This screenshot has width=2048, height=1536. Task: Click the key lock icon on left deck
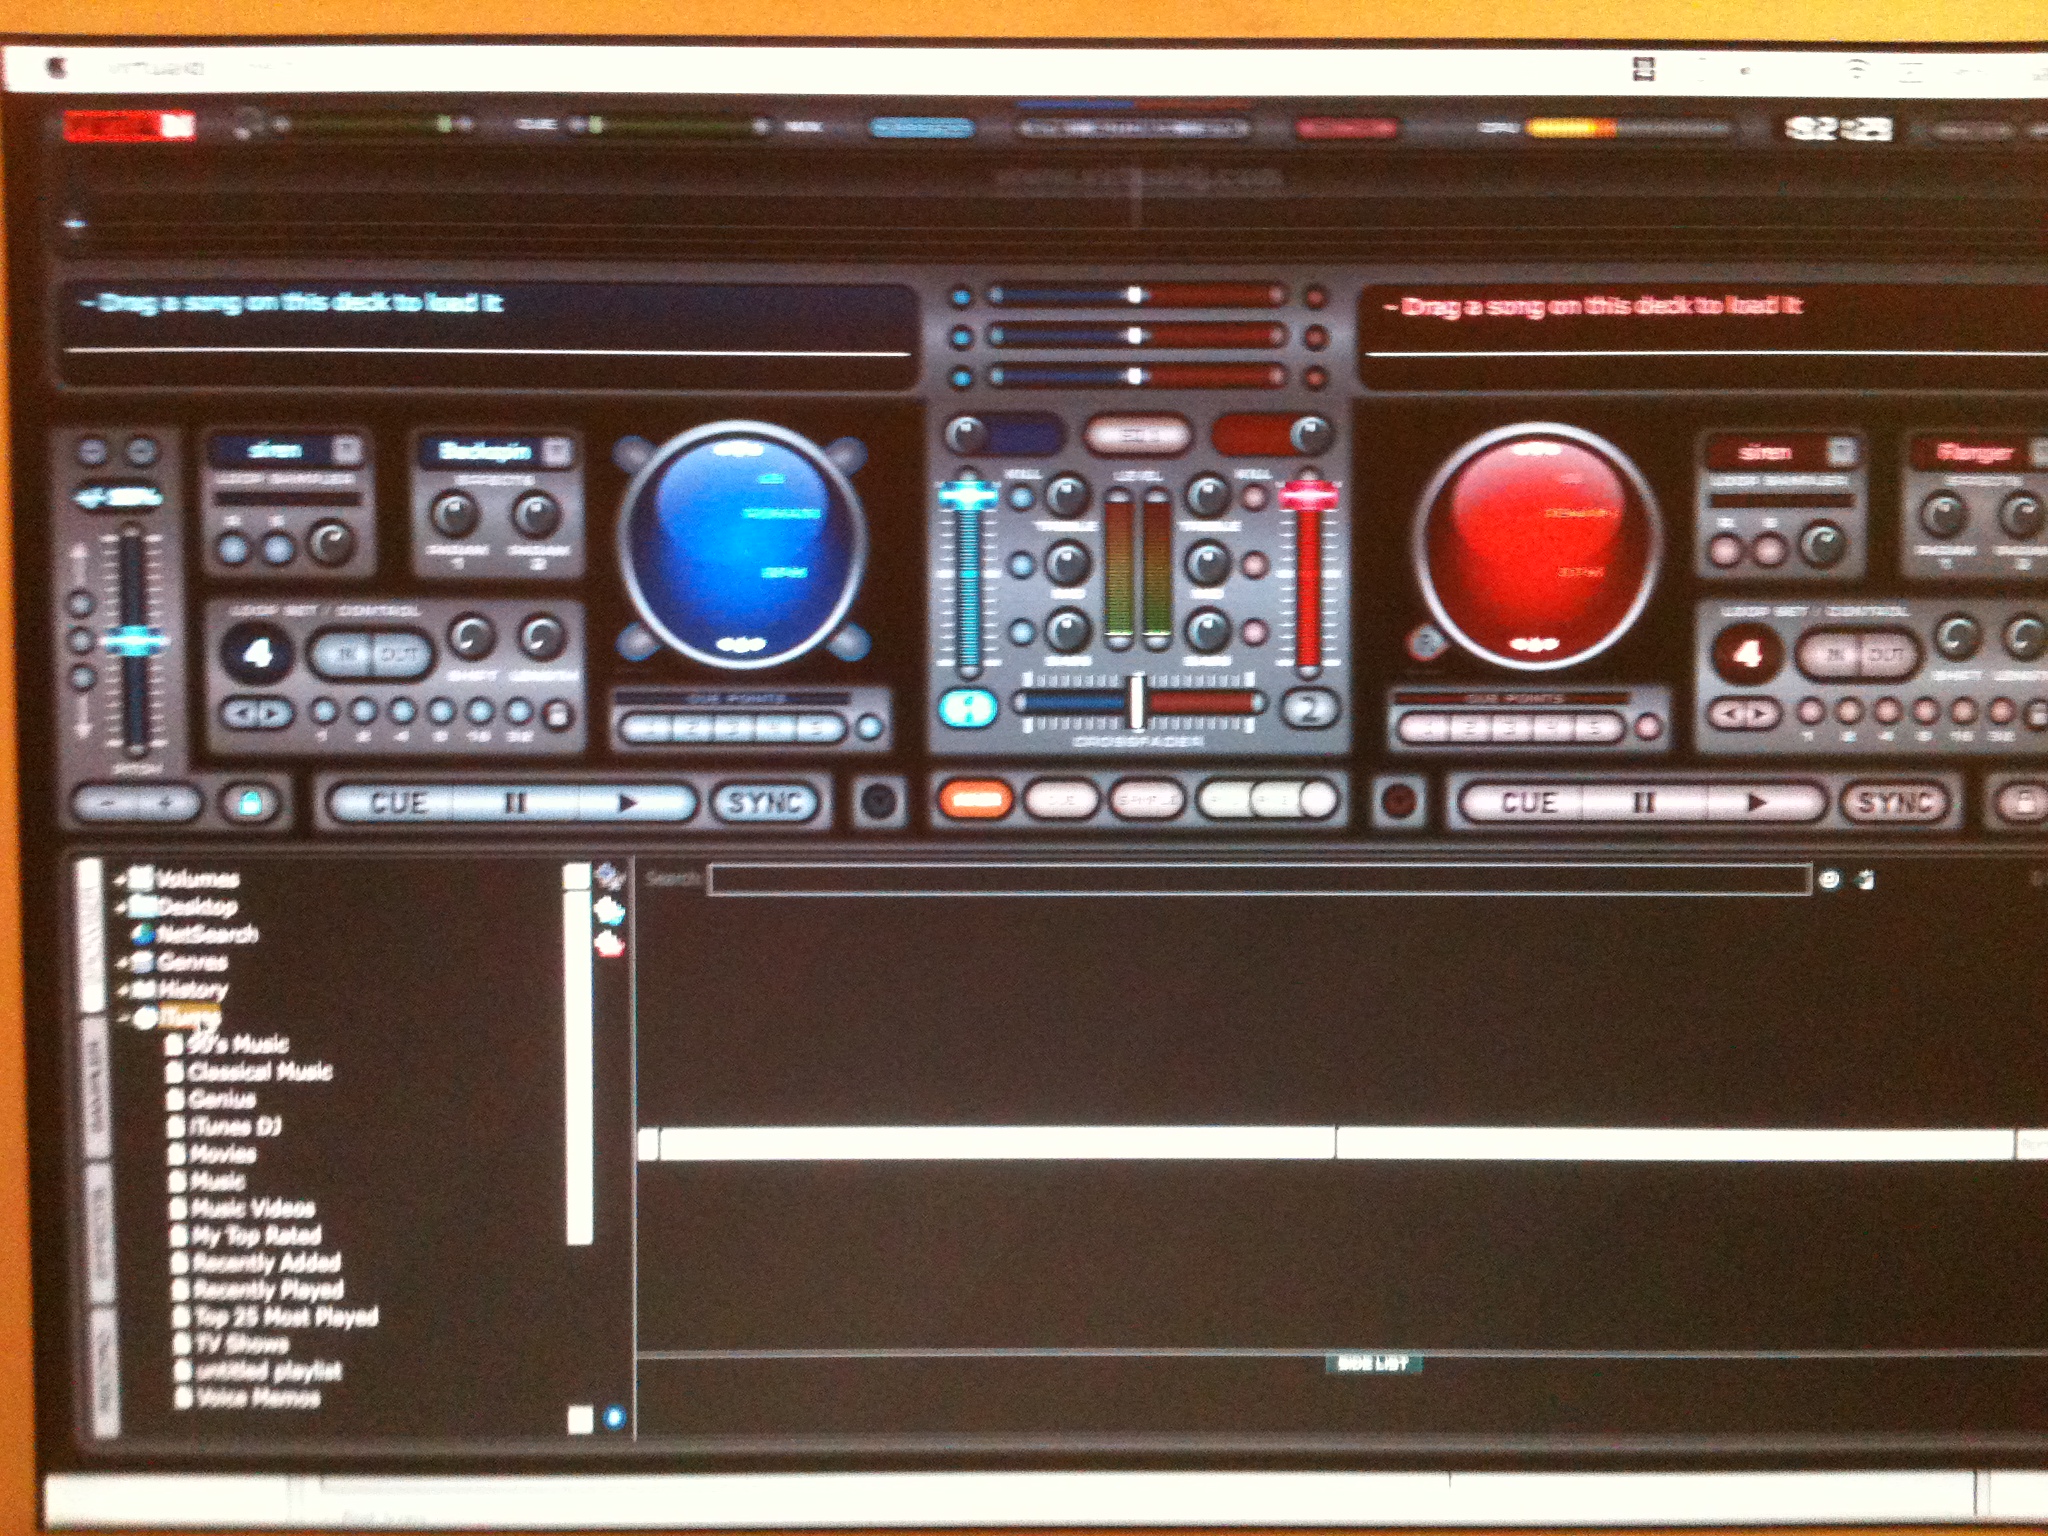coord(249,802)
